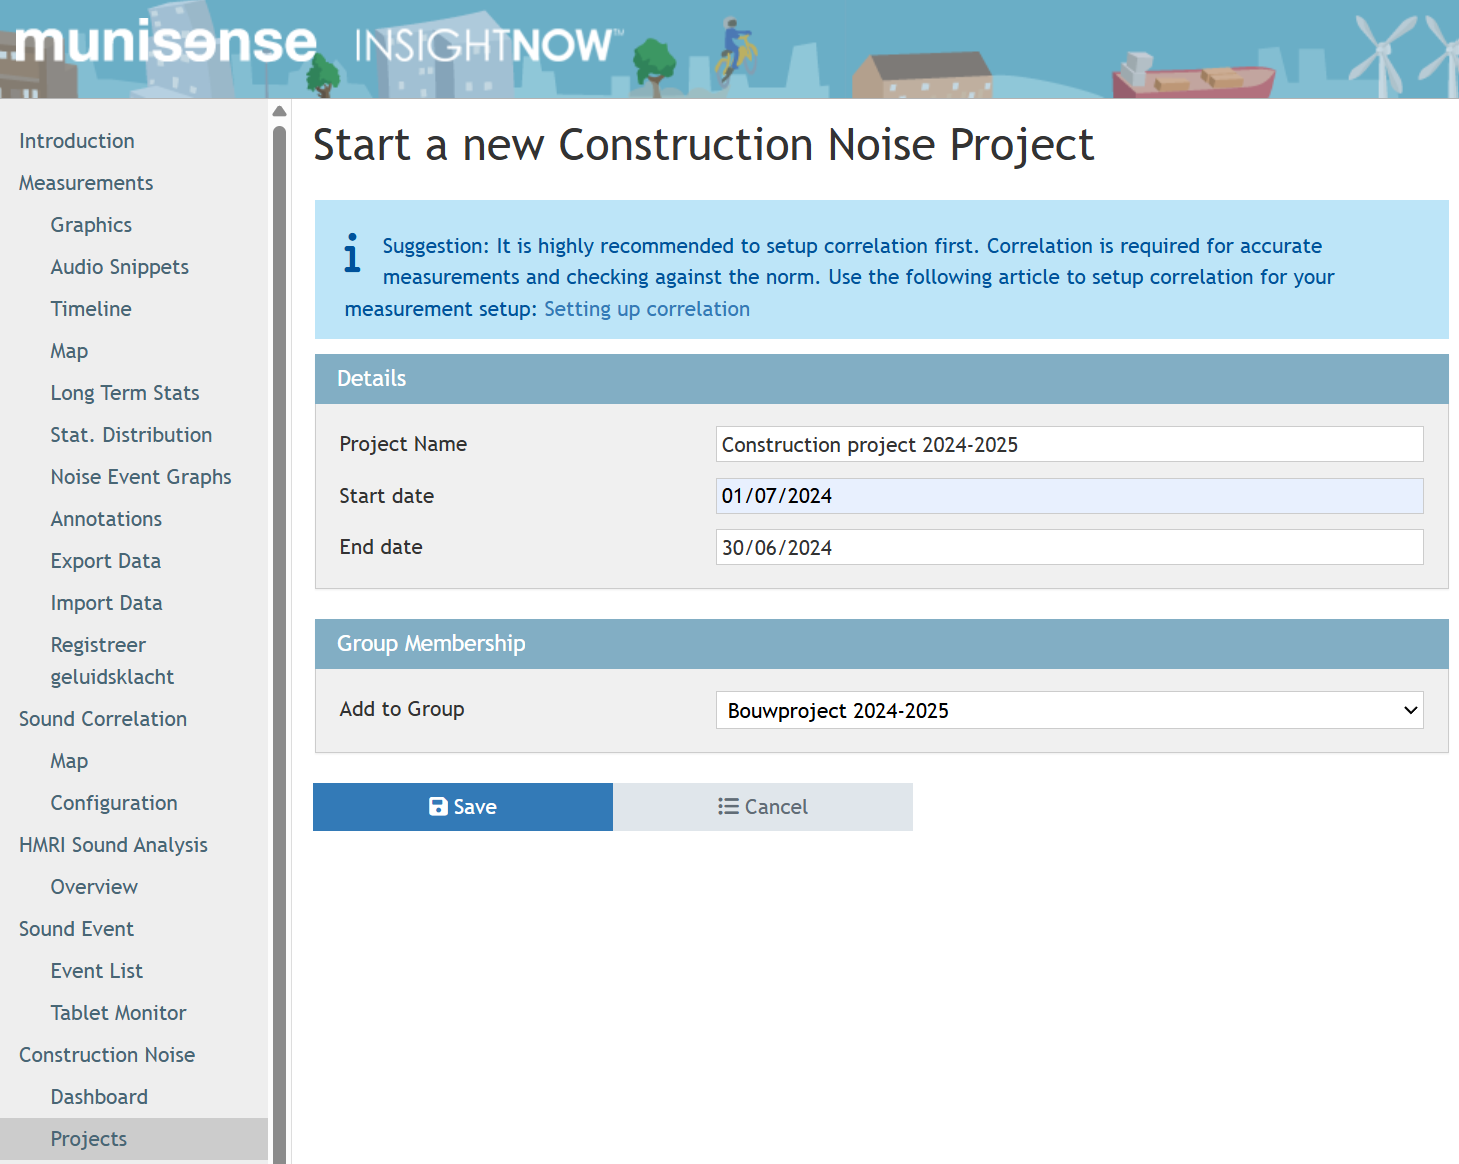Click the Munisense logo in header

coord(166,43)
